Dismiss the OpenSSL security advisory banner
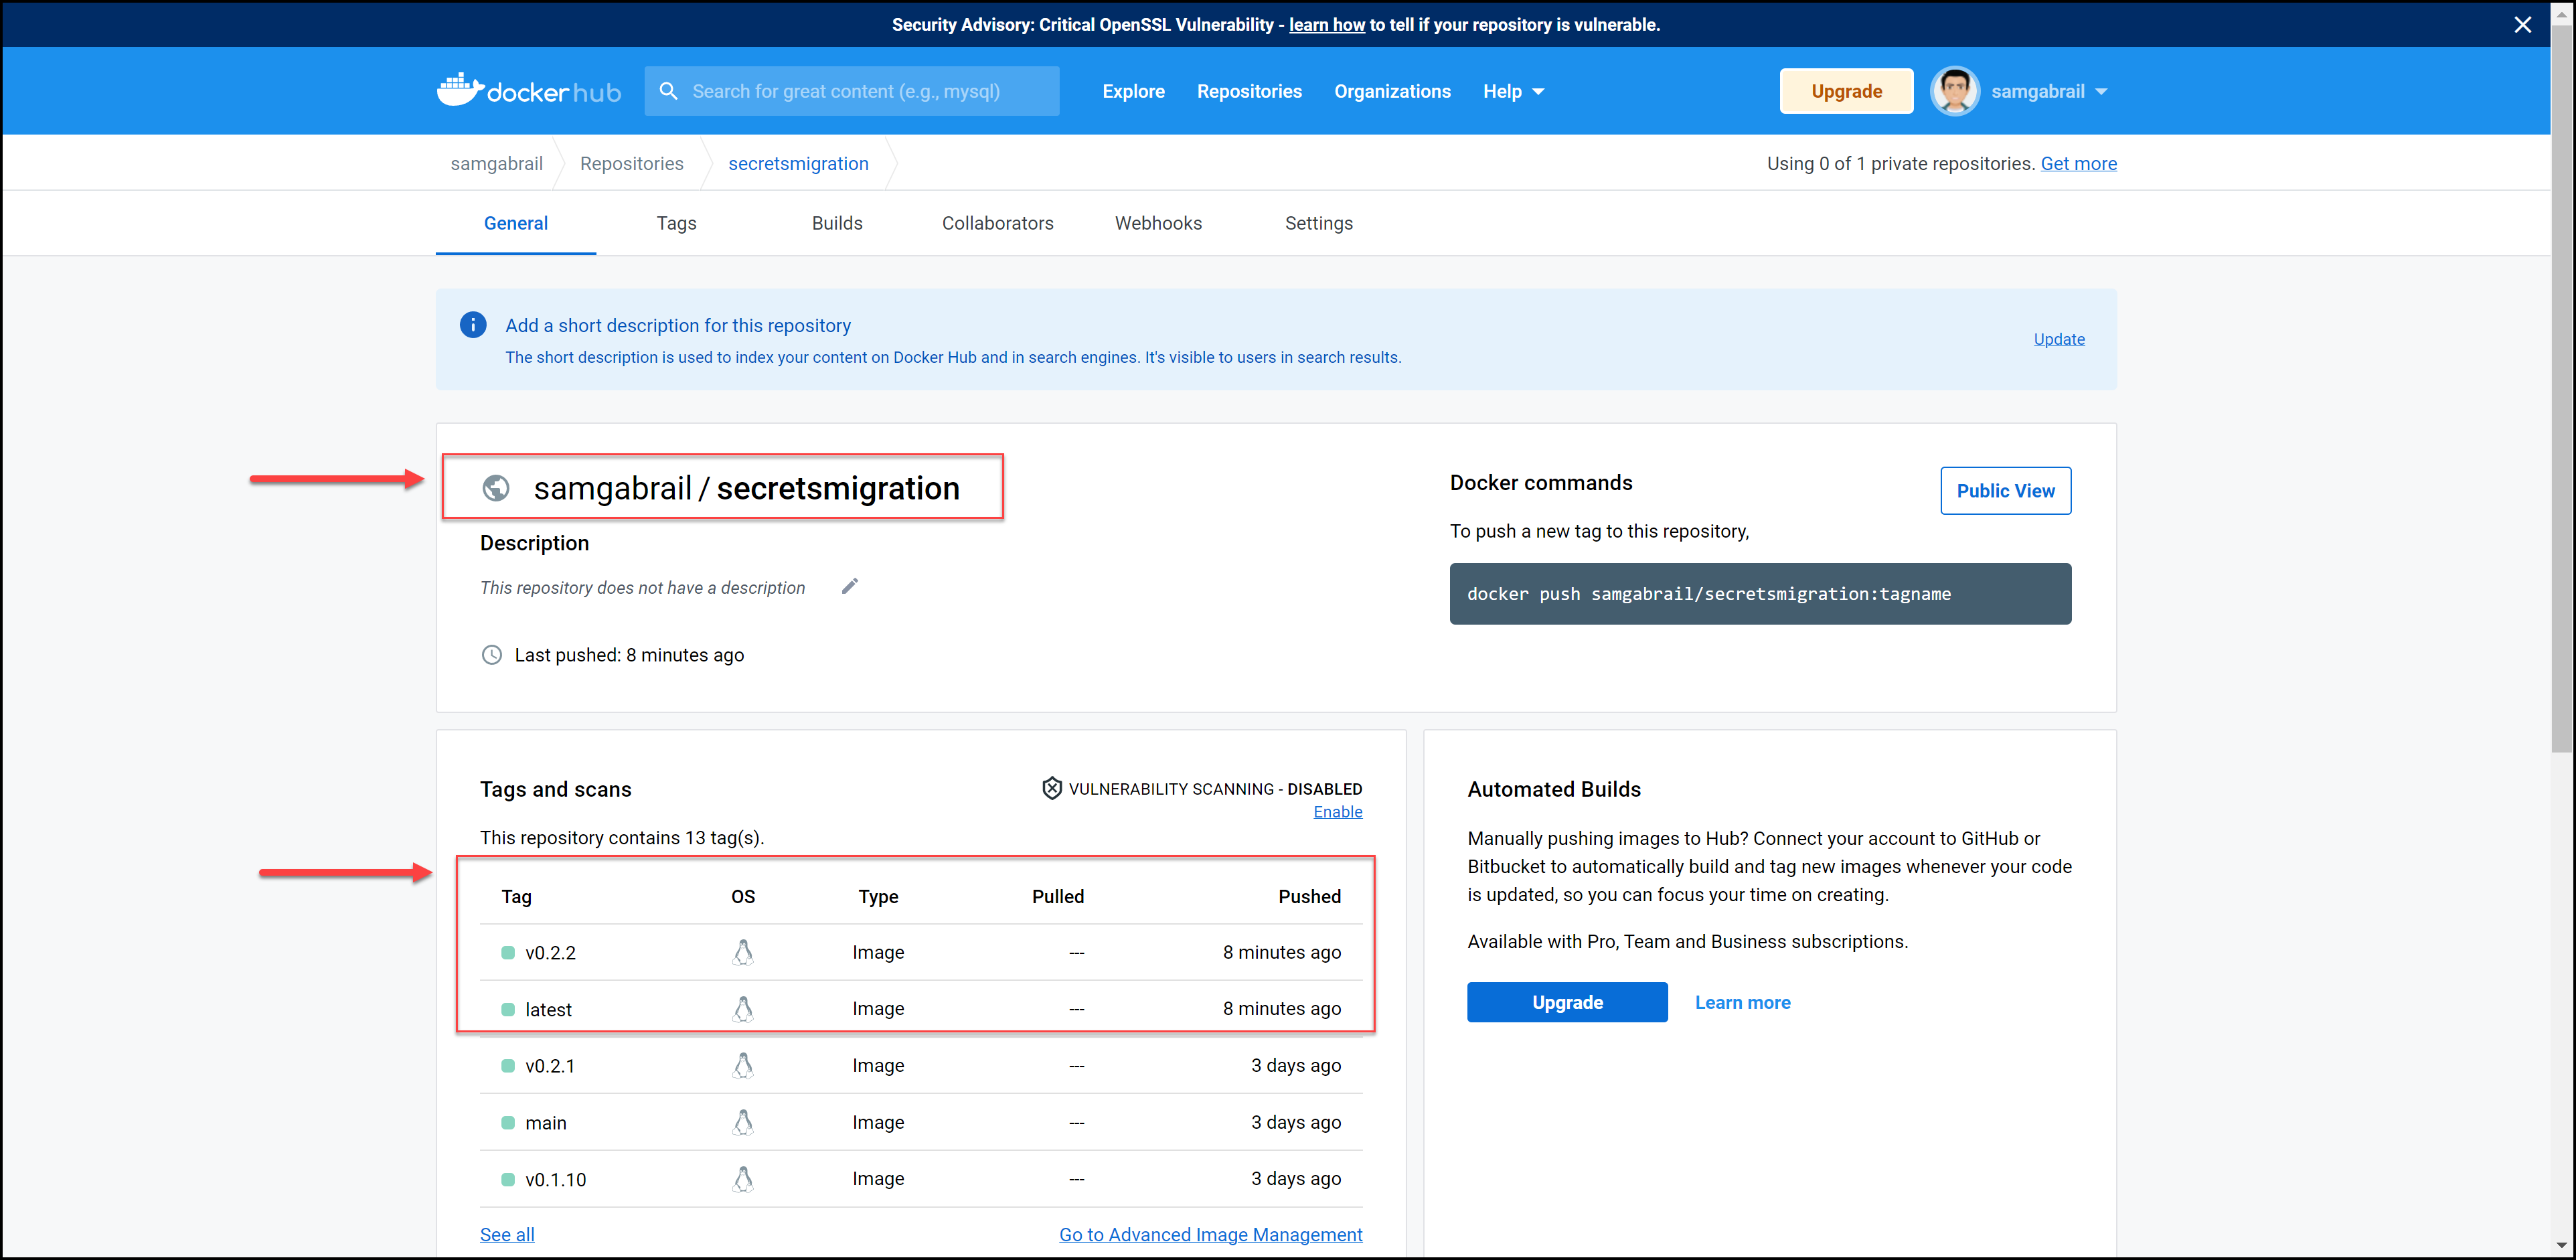The height and width of the screenshot is (1260, 2576). tap(2522, 24)
